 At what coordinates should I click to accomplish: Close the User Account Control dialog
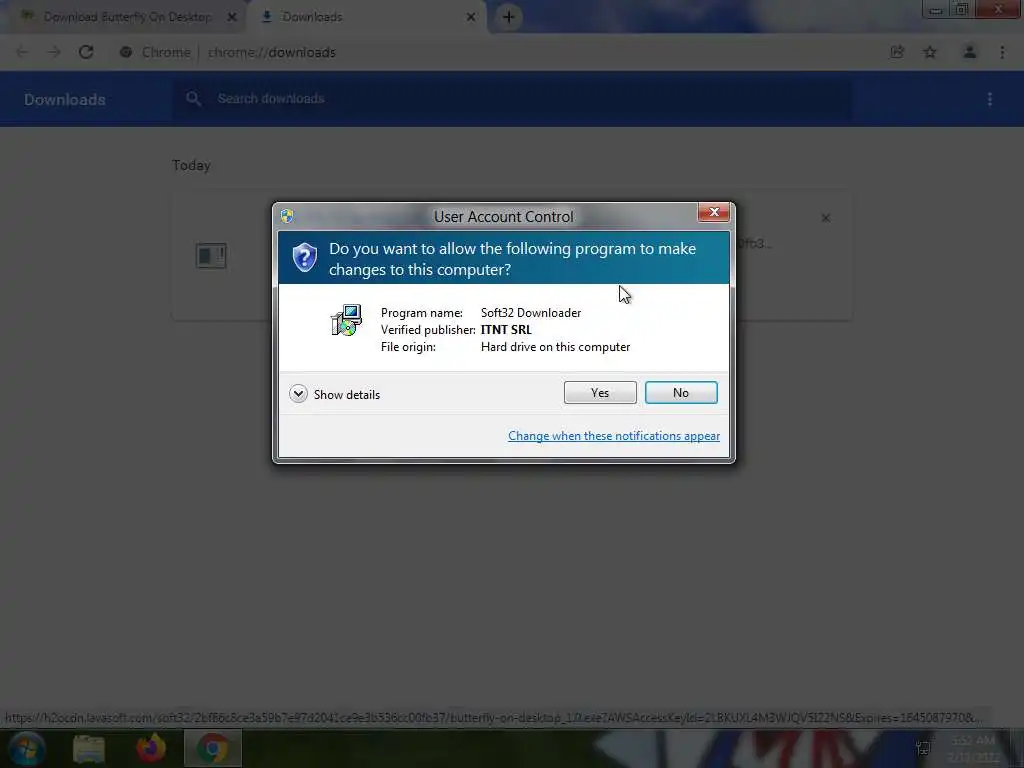(713, 212)
